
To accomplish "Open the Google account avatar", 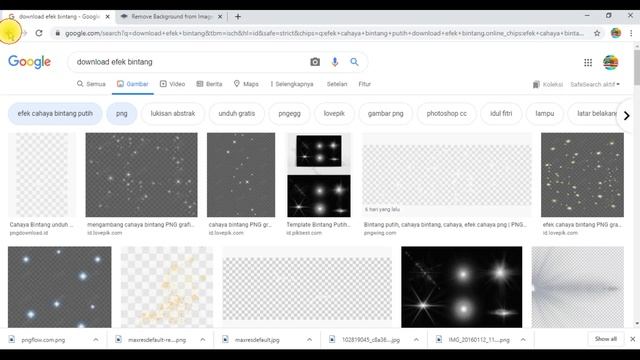I will pyautogui.click(x=611, y=62).
